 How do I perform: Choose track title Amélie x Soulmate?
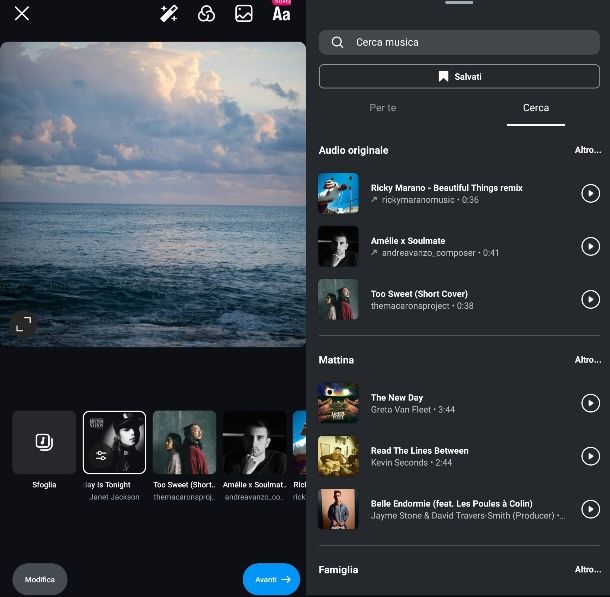point(408,241)
